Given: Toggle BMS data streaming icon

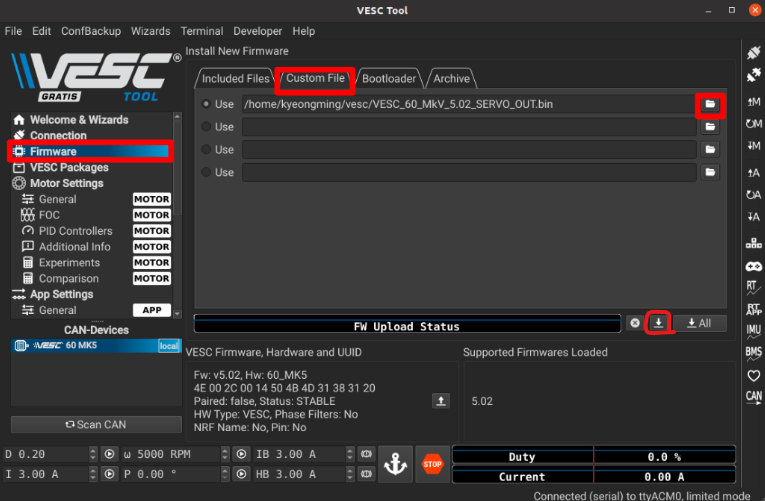Looking at the screenshot, I should [x=754, y=353].
